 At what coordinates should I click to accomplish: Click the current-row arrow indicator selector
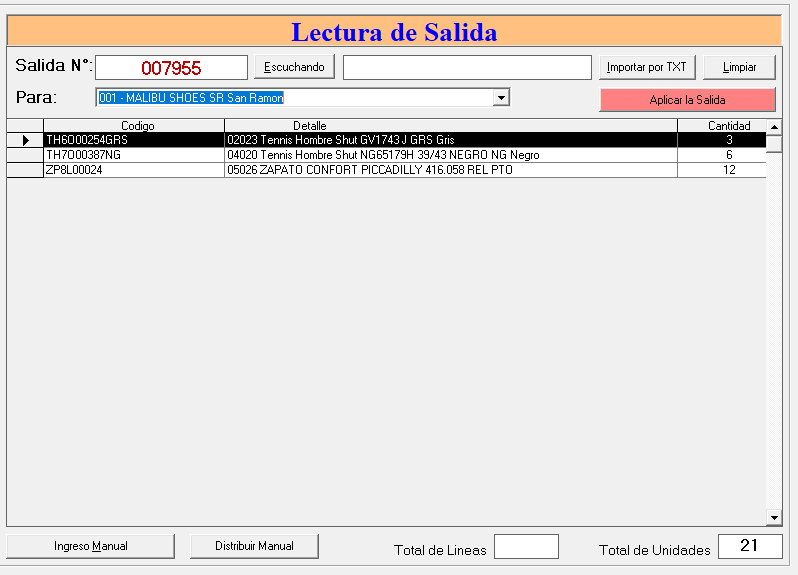pyautogui.click(x=25, y=140)
